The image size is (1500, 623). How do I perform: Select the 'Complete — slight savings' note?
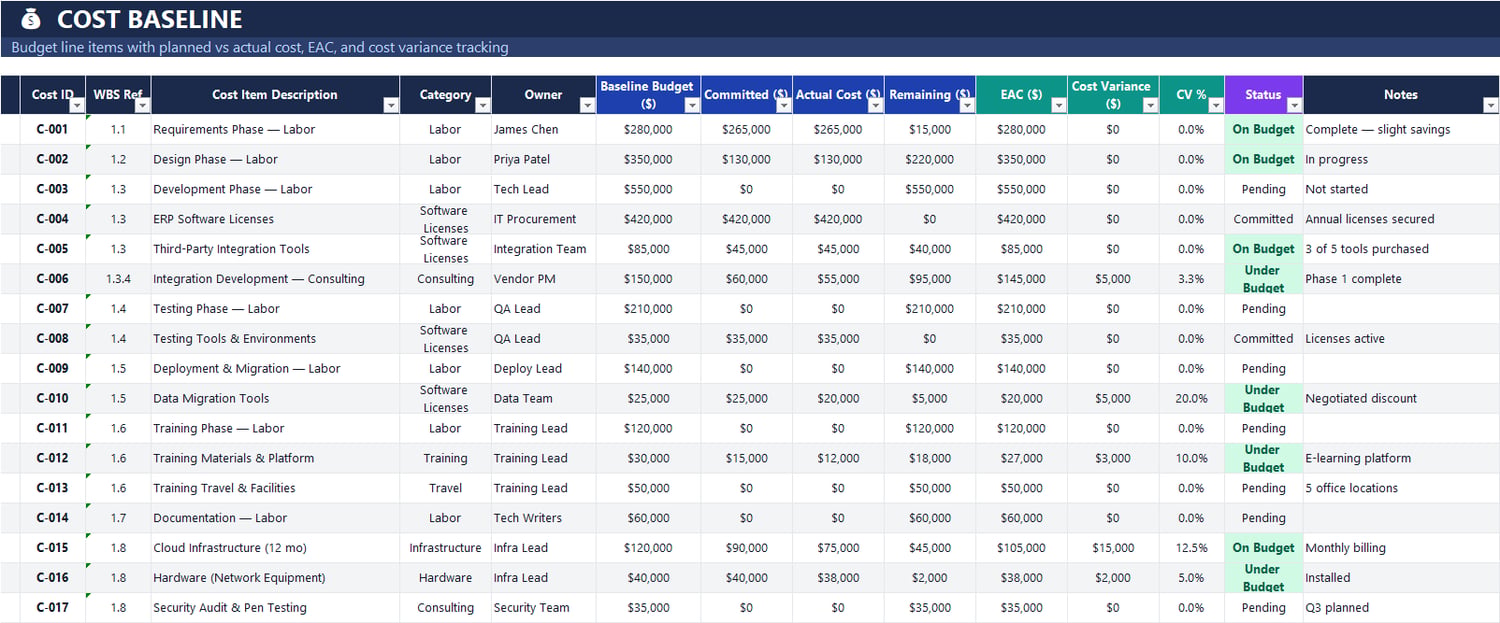1401,129
